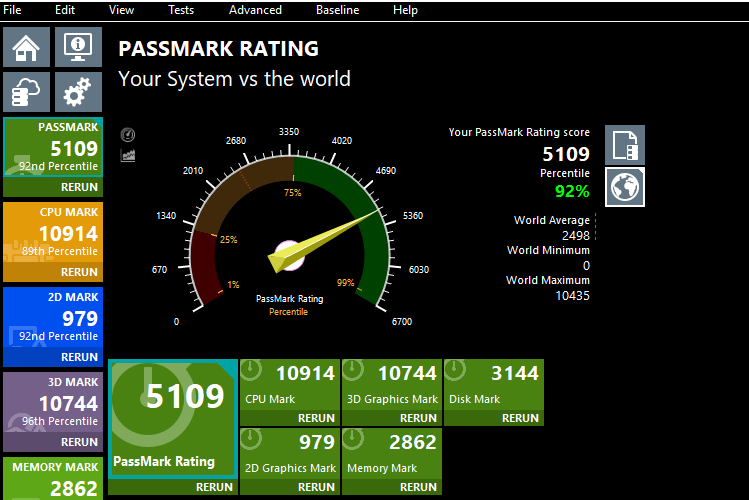Click the globe world comparison icon
Screen dimensions: 749x500
pos(625,187)
